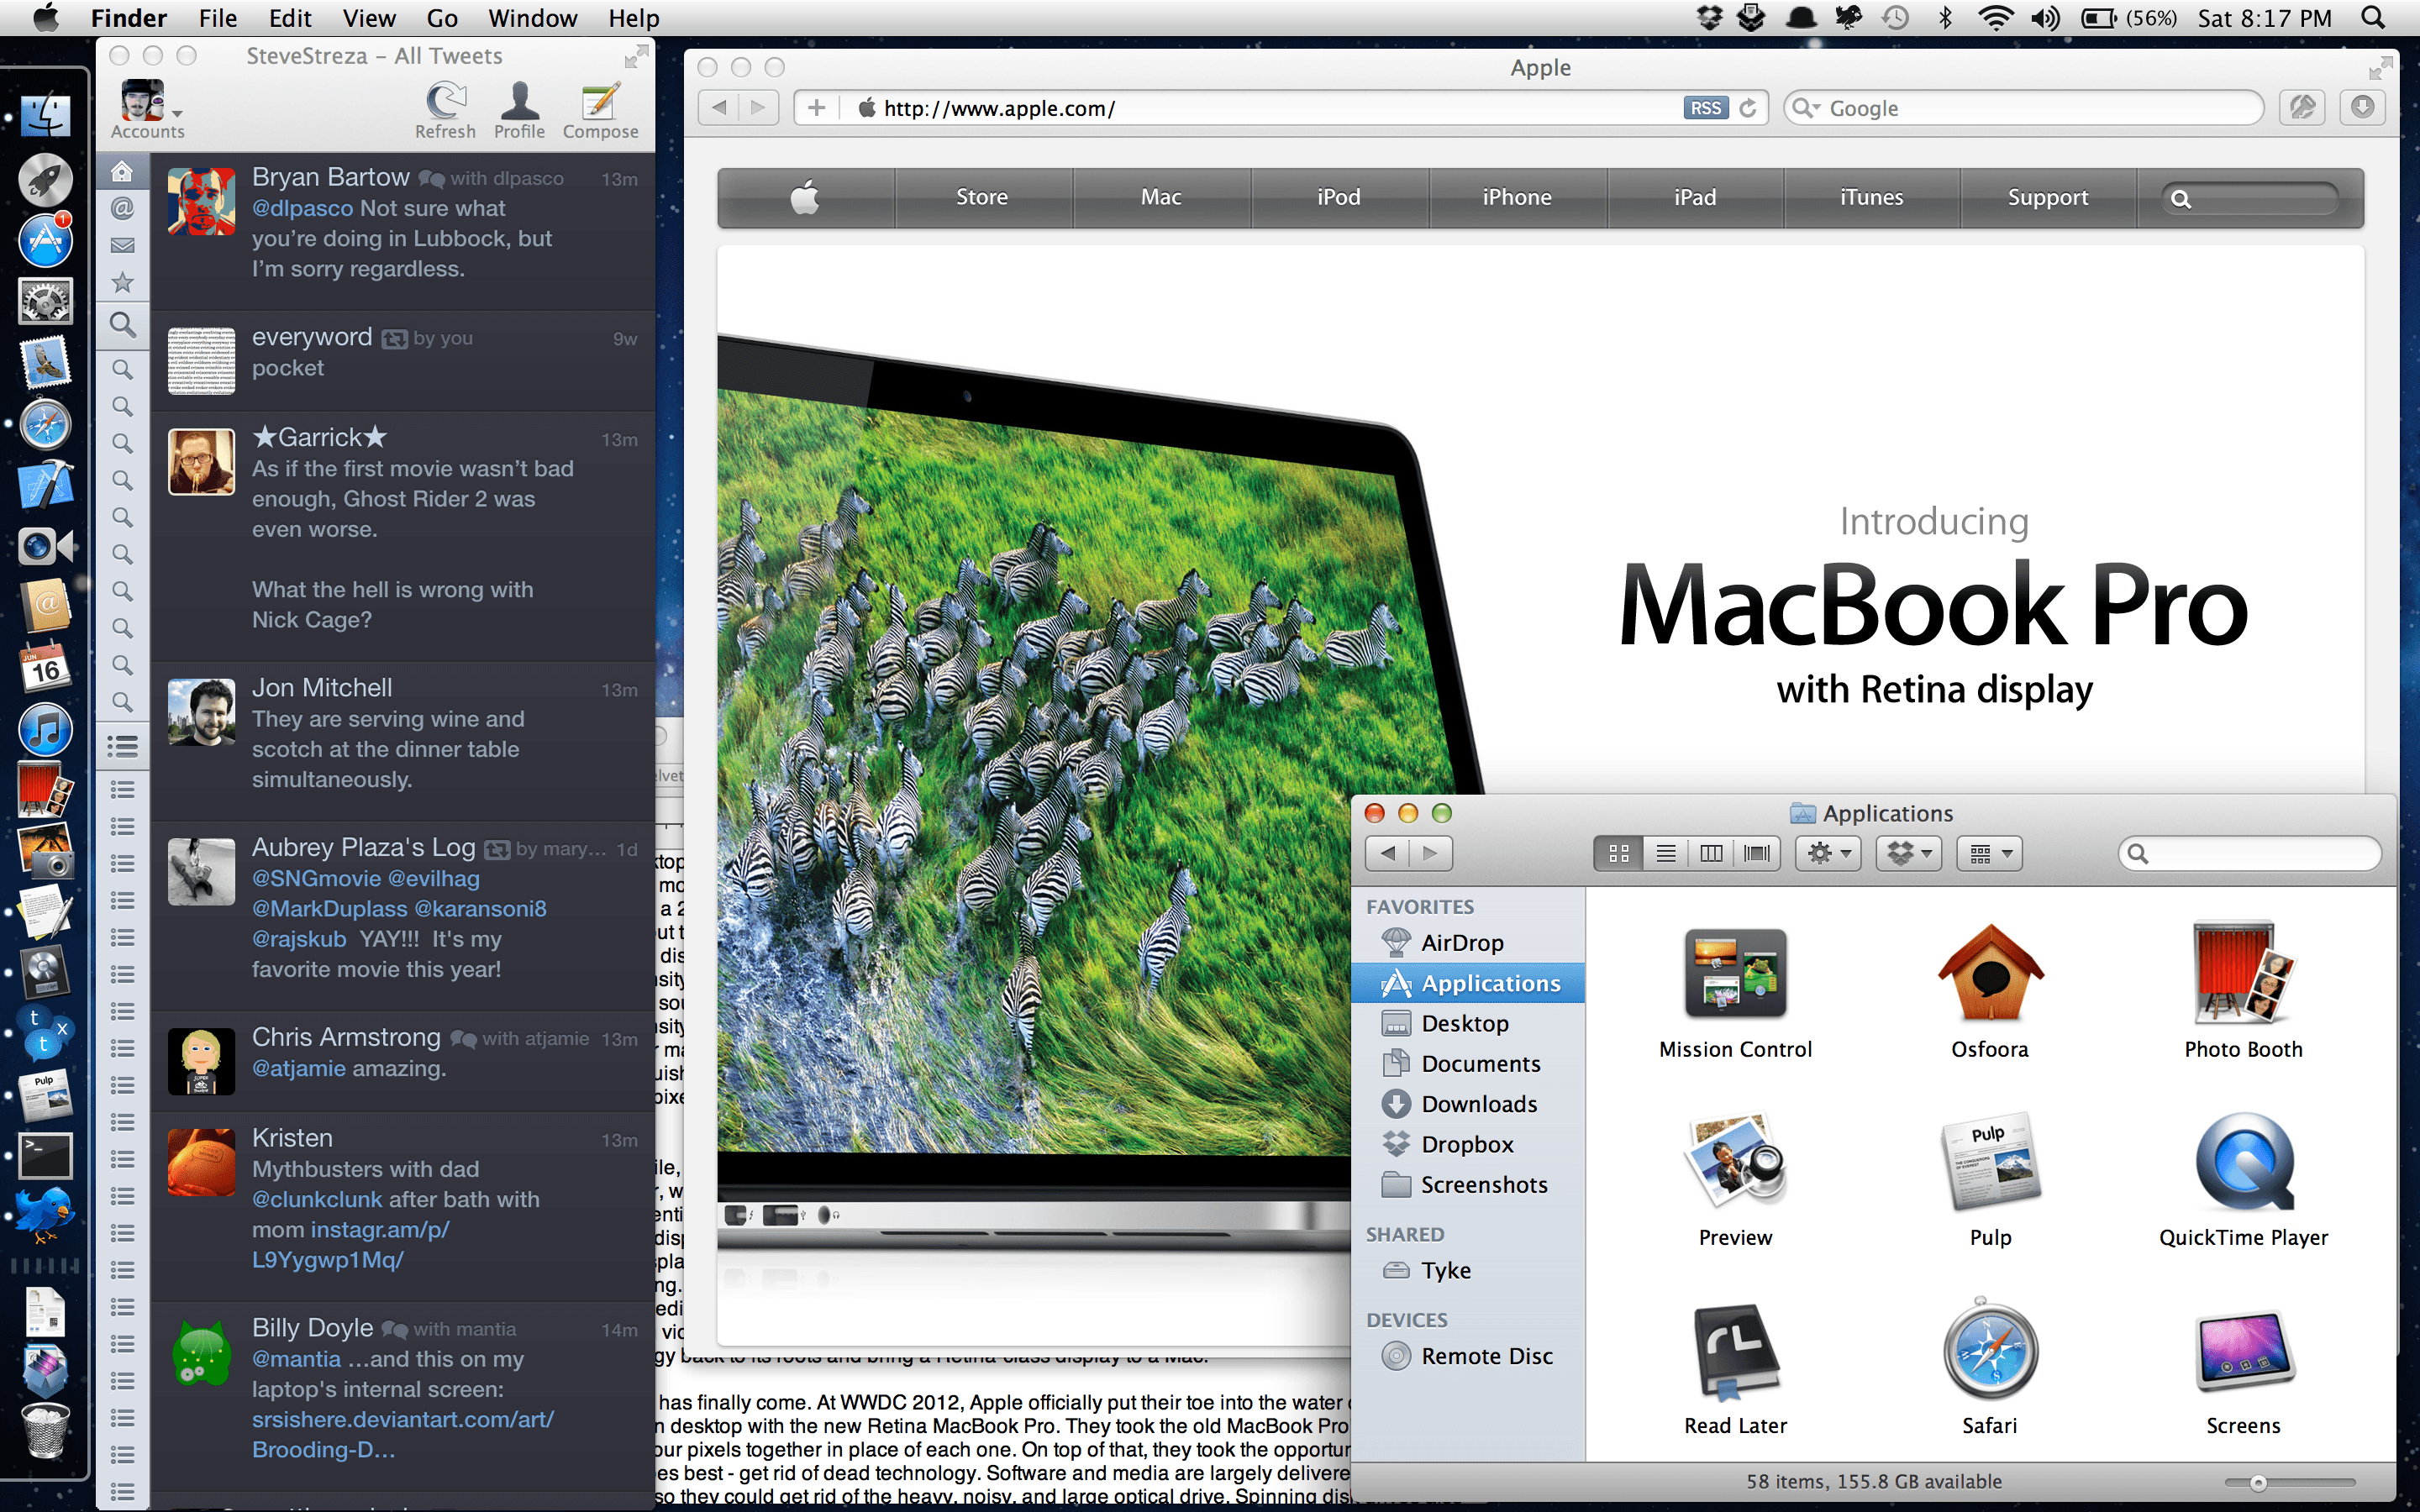Open Safari Downloads button
Image resolution: width=2420 pixels, height=1512 pixels.
(2362, 108)
